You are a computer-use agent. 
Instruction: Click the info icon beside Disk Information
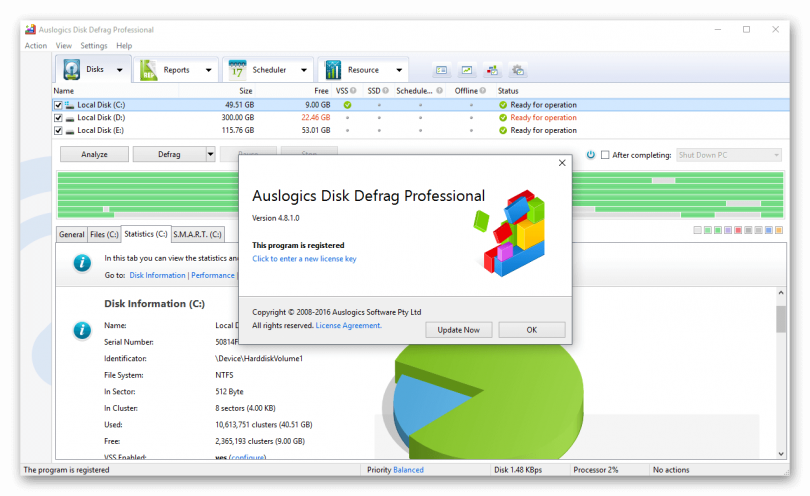(82, 330)
